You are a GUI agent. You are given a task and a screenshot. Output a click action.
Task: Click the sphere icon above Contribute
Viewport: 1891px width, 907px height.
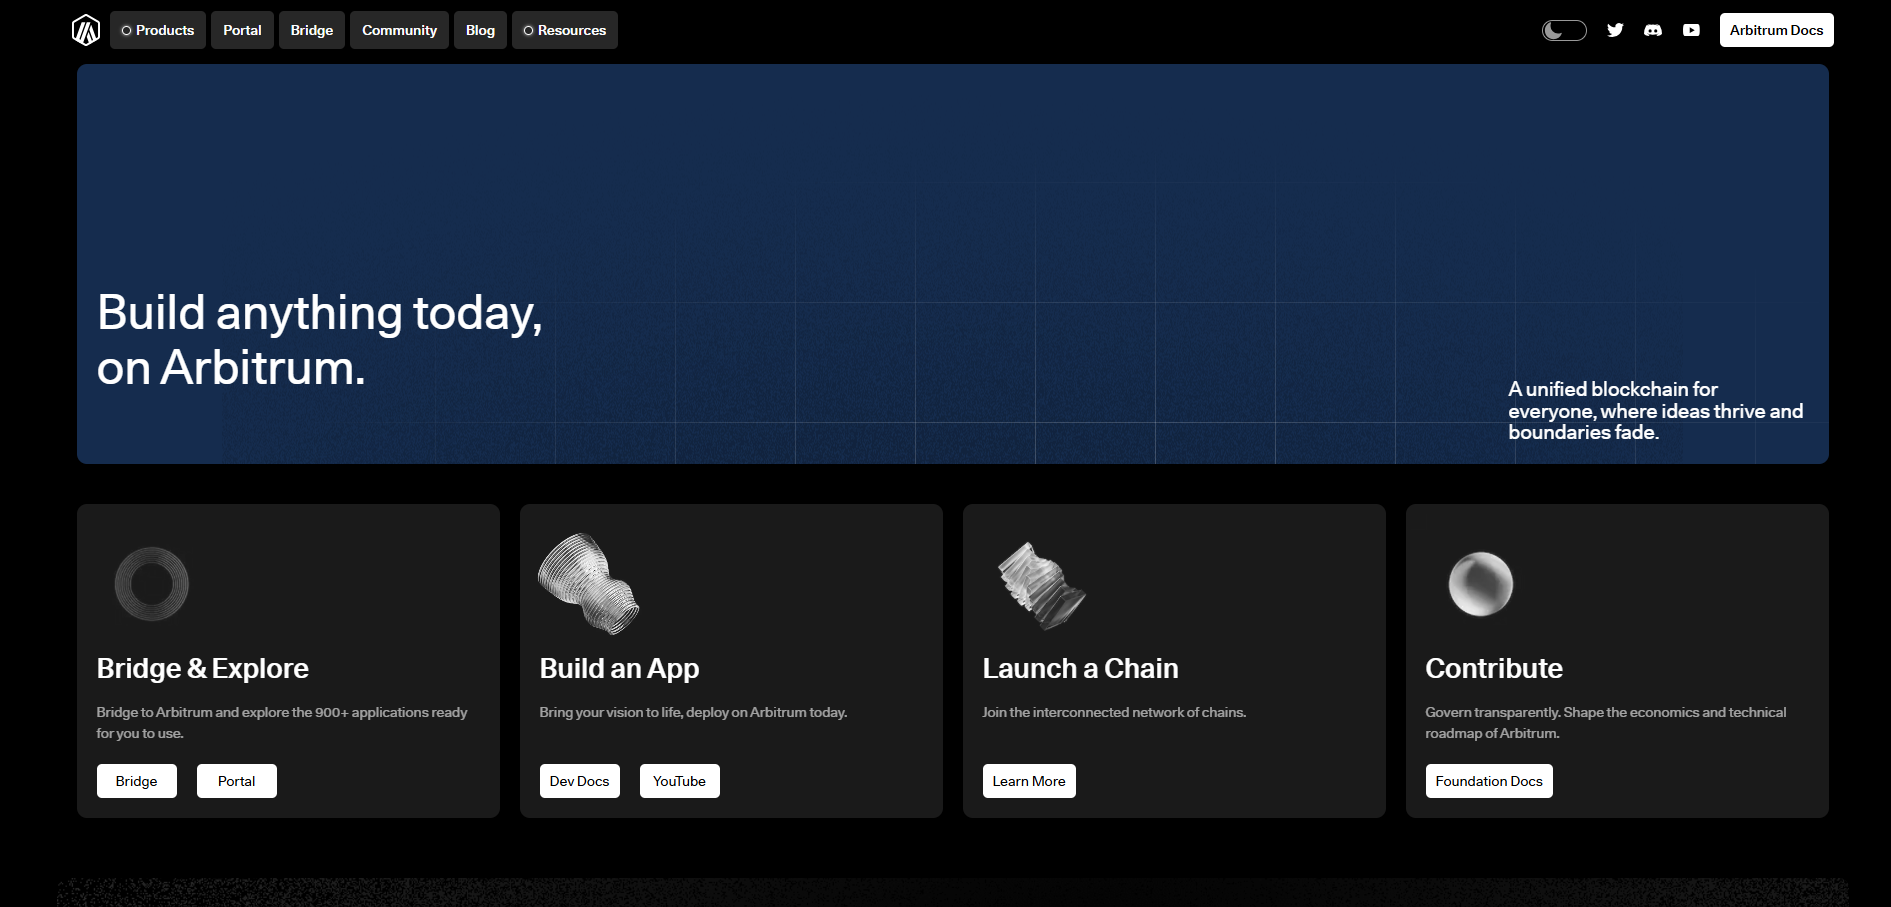pos(1480,584)
